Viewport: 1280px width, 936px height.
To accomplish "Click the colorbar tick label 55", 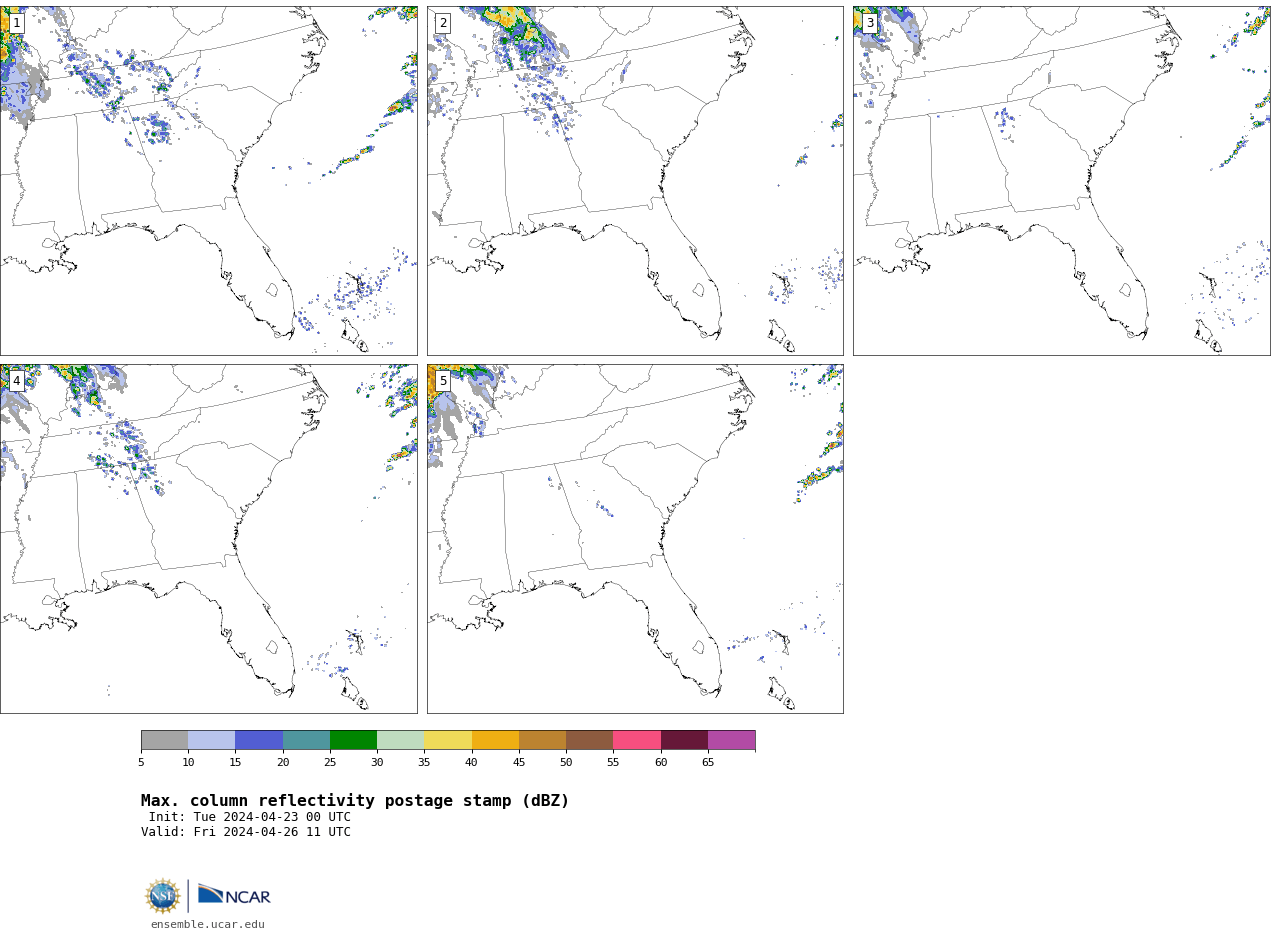I will coord(613,763).
